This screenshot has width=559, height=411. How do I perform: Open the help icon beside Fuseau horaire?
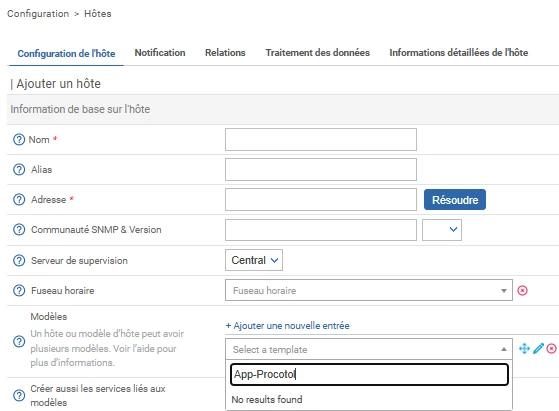click(19, 291)
